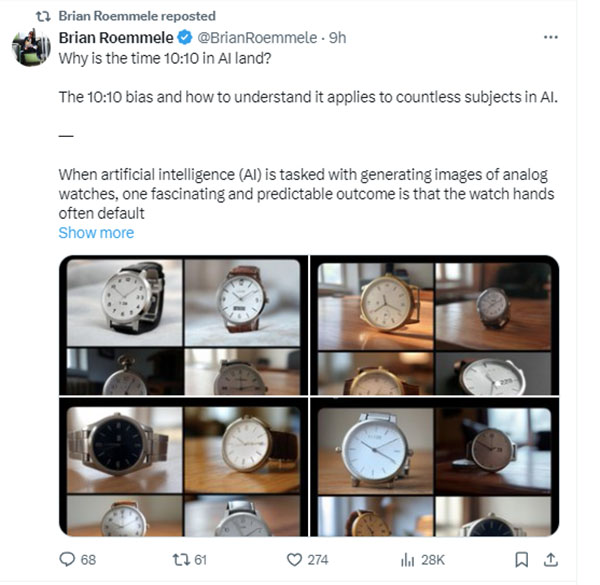Open the three-dot more options menu
Image resolution: width=600 pixels, height=585 pixels.
pyautogui.click(x=550, y=37)
